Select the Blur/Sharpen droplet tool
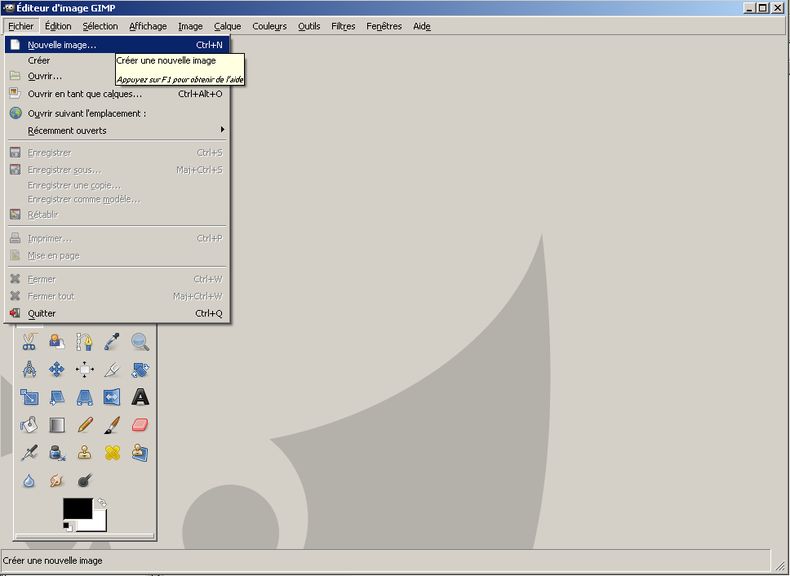 pos(29,480)
